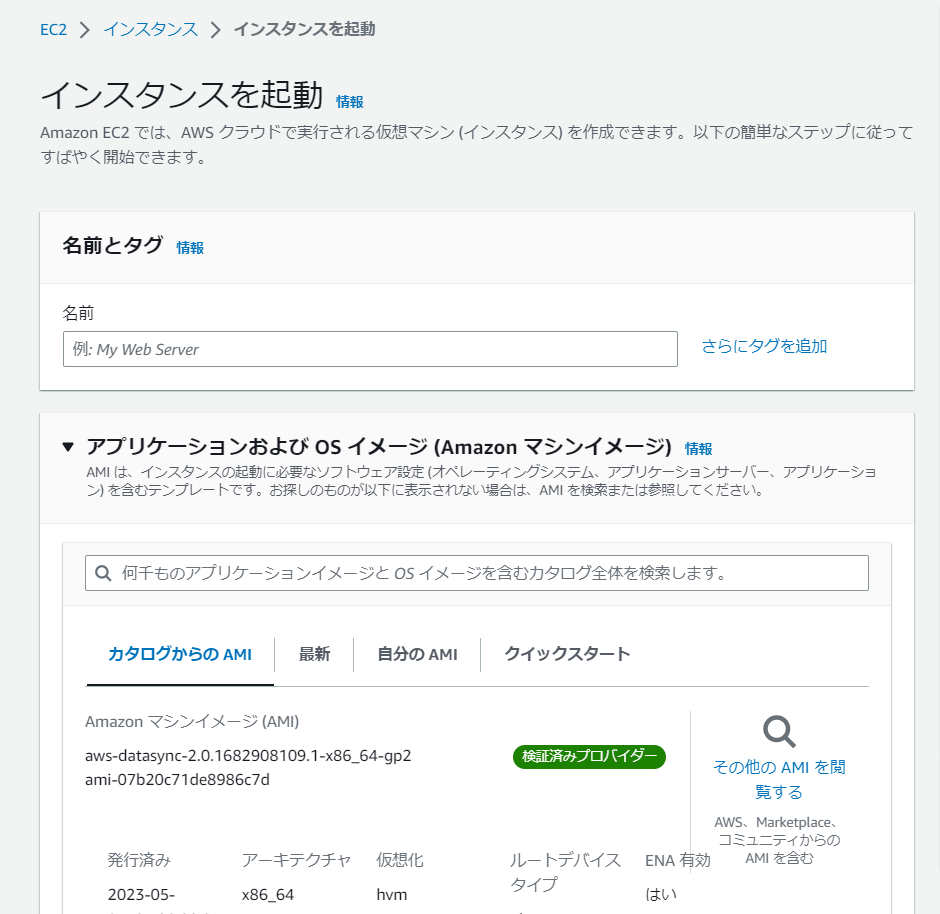Switch to the 最新 tab
The image size is (940, 914).
pyautogui.click(x=314, y=654)
